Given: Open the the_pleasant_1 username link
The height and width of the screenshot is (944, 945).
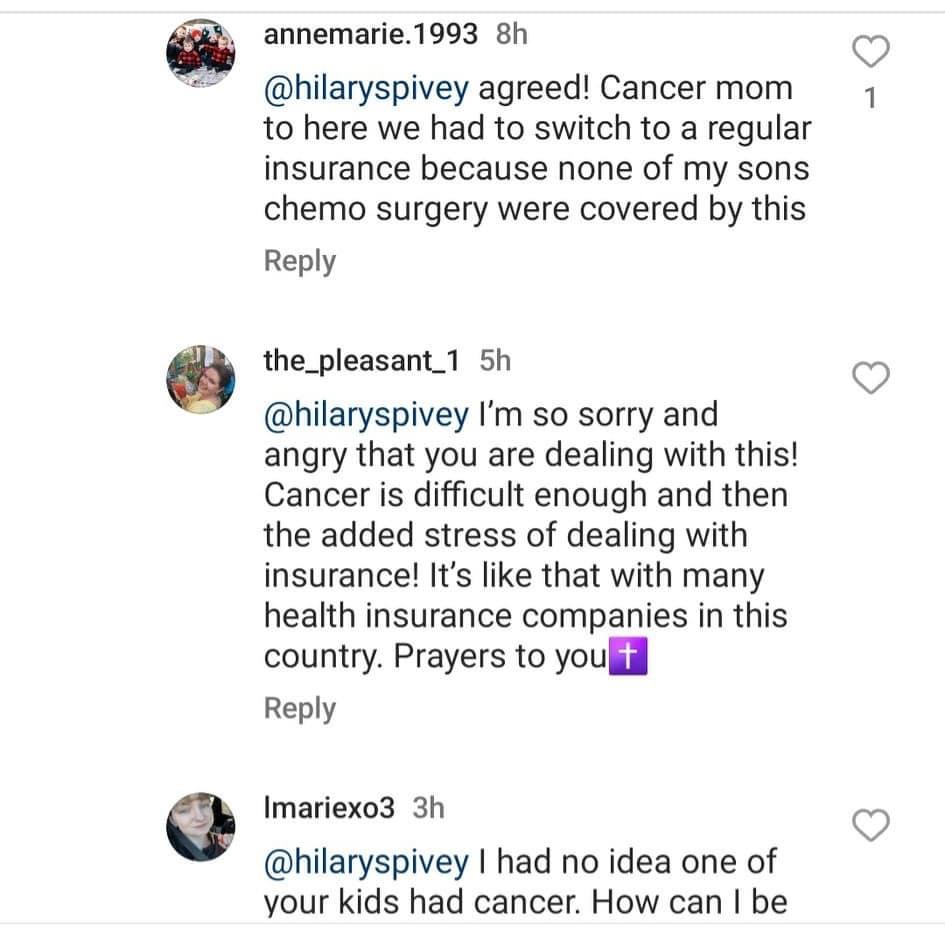Looking at the screenshot, I should (x=362, y=360).
